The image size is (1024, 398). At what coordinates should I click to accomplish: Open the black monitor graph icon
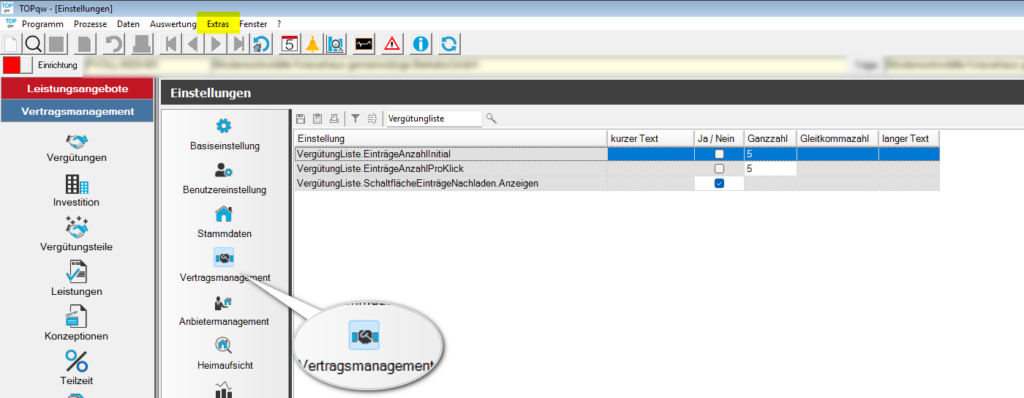[x=364, y=44]
